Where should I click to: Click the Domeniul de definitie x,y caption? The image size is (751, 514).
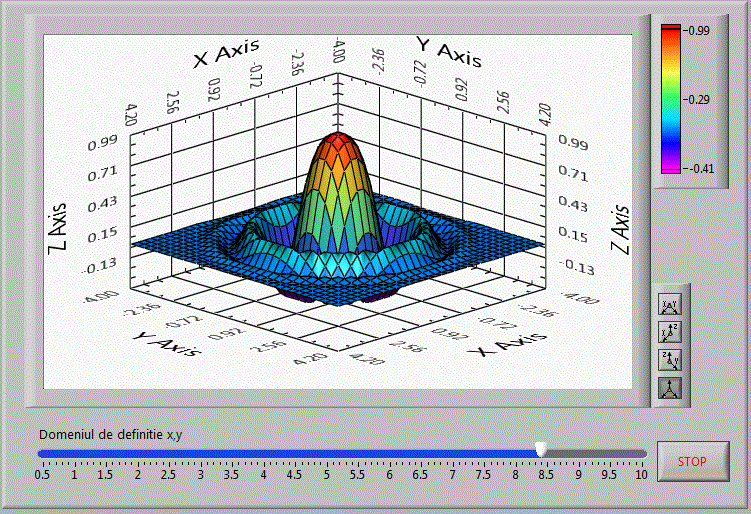[x=110, y=434]
